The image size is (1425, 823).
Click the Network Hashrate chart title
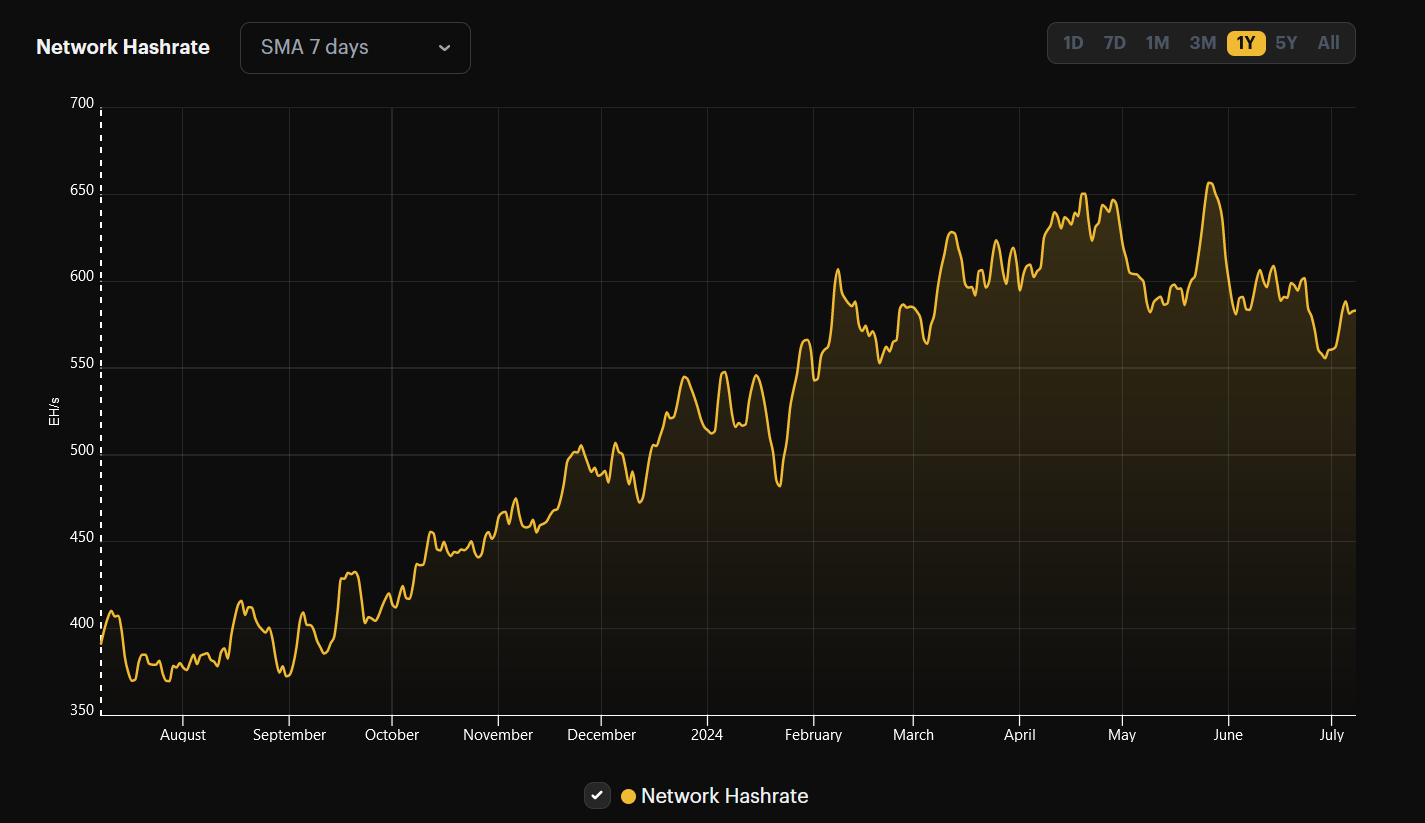[x=123, y=47]
